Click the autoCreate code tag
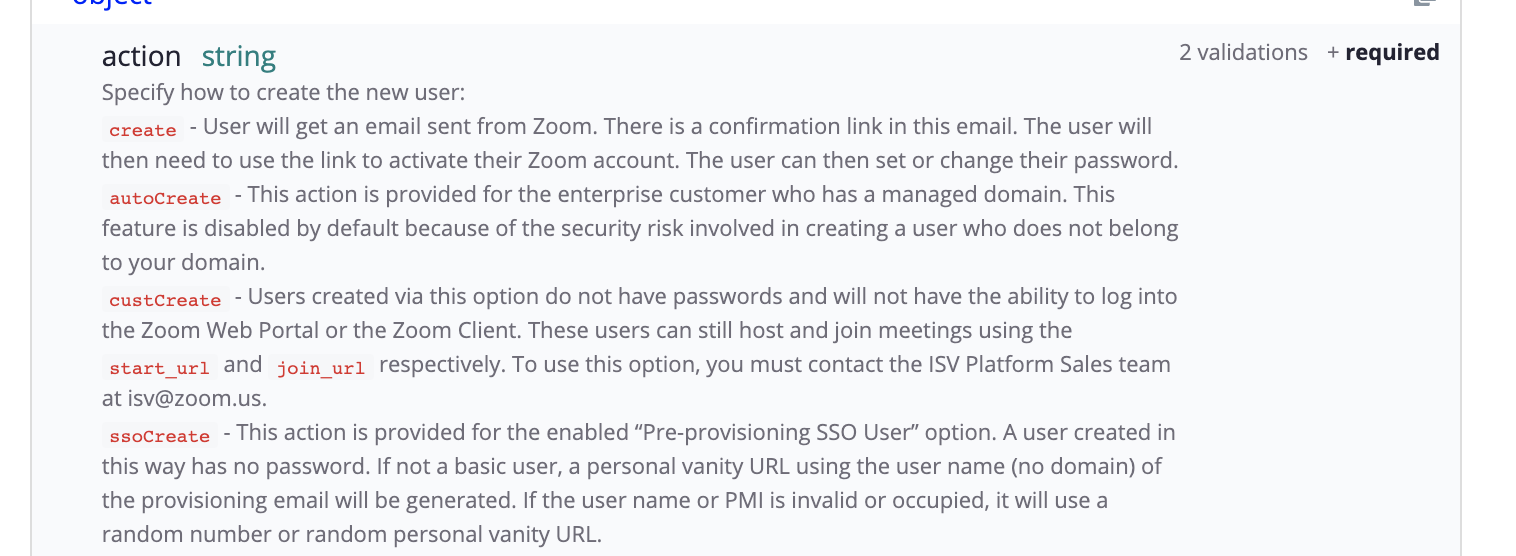The width and height of the screenshot is (1516, 556). point(165,198)
